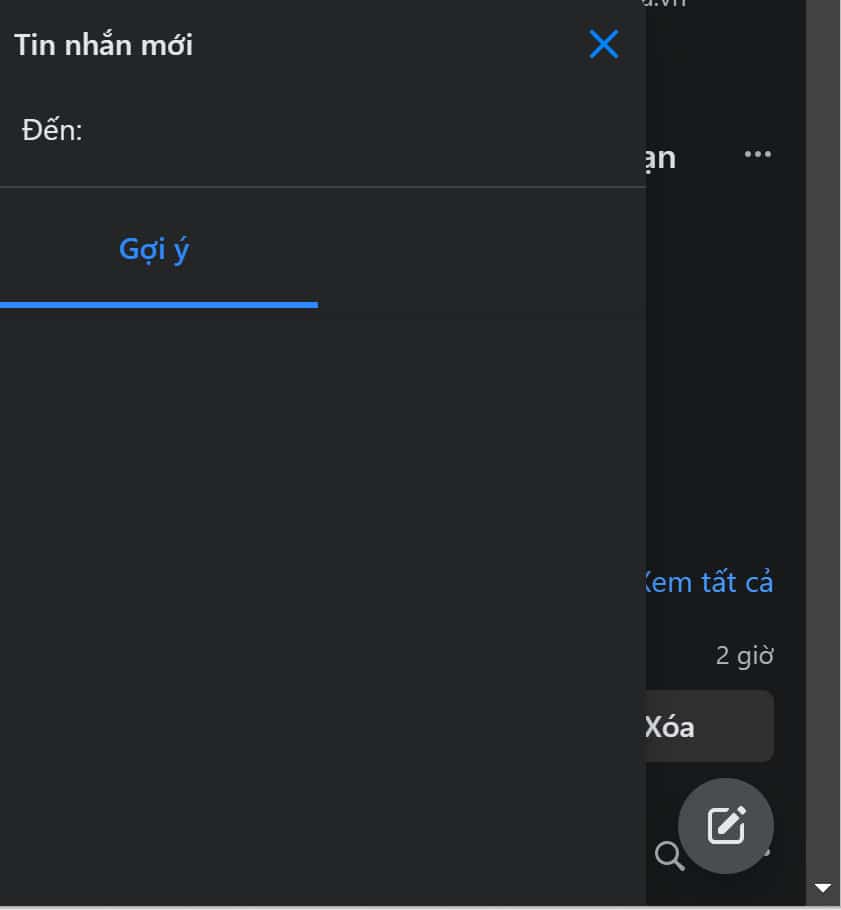Click the magnifier search icon

click(669, 855)
